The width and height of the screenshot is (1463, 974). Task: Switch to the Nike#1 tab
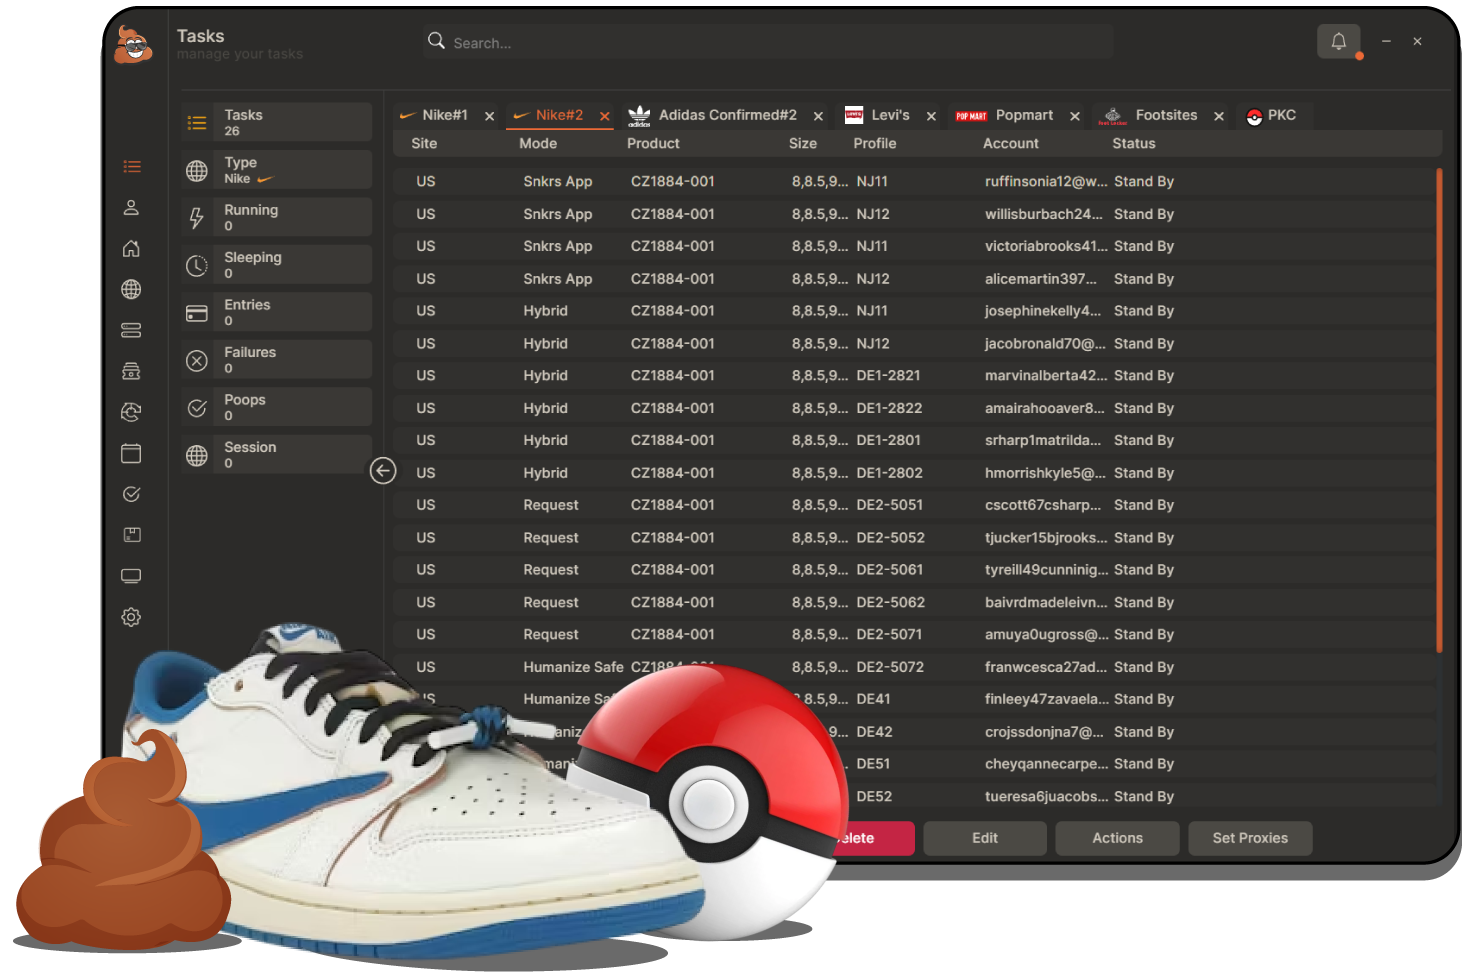(x=444, y=115)
